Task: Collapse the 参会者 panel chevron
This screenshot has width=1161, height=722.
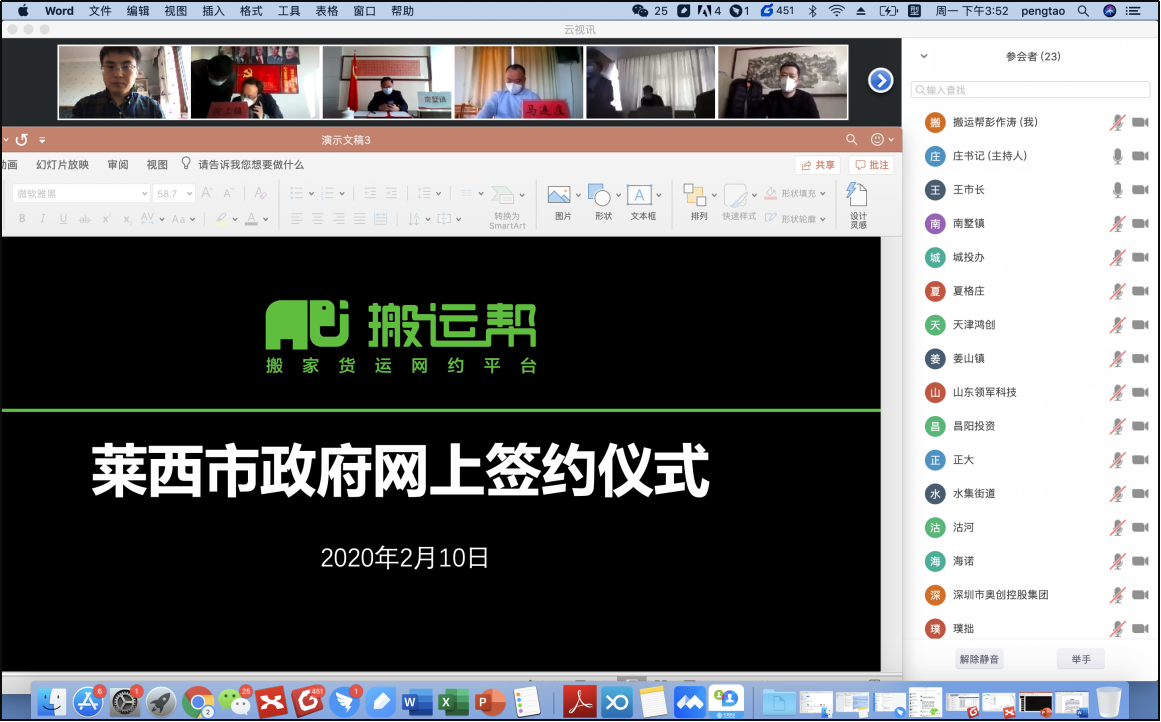Action: point(924,57)
